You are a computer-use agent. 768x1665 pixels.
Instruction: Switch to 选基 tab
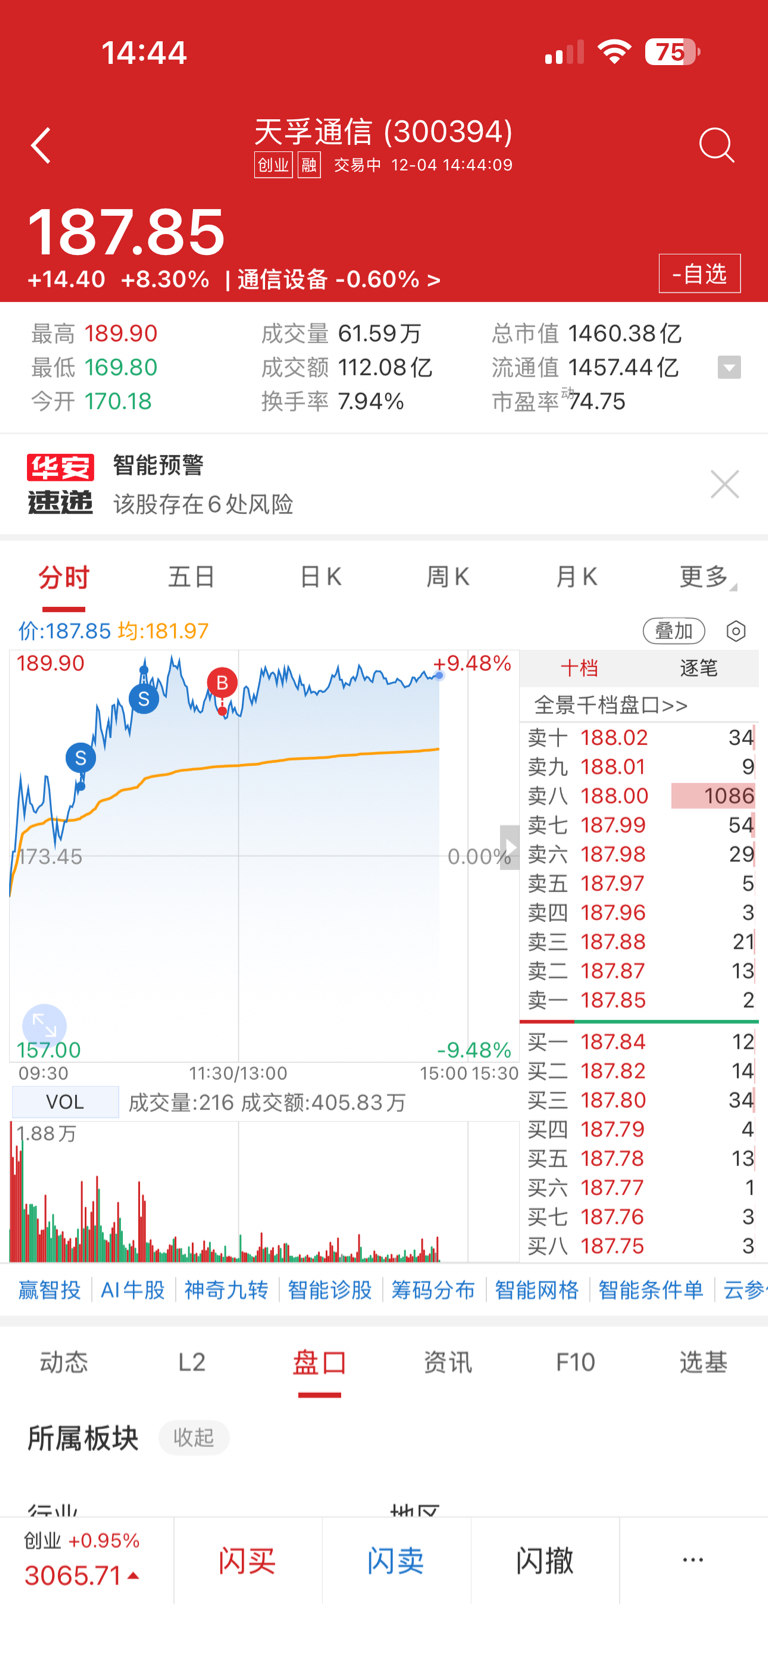point(704,1362)
